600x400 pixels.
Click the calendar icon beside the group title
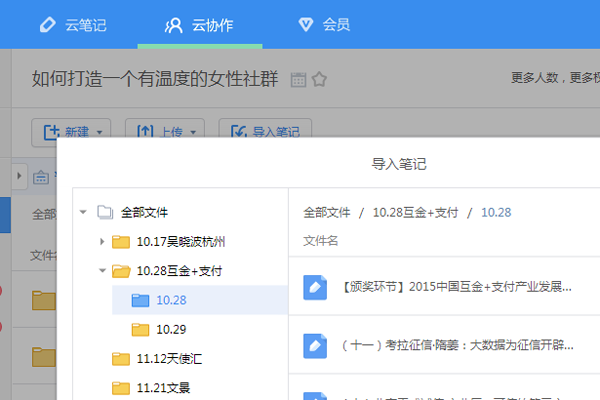[298, 80]
